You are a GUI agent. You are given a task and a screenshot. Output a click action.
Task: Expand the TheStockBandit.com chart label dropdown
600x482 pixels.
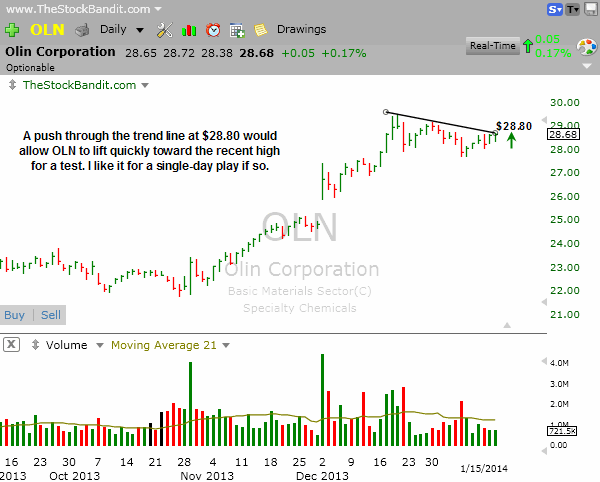[145, 85]
